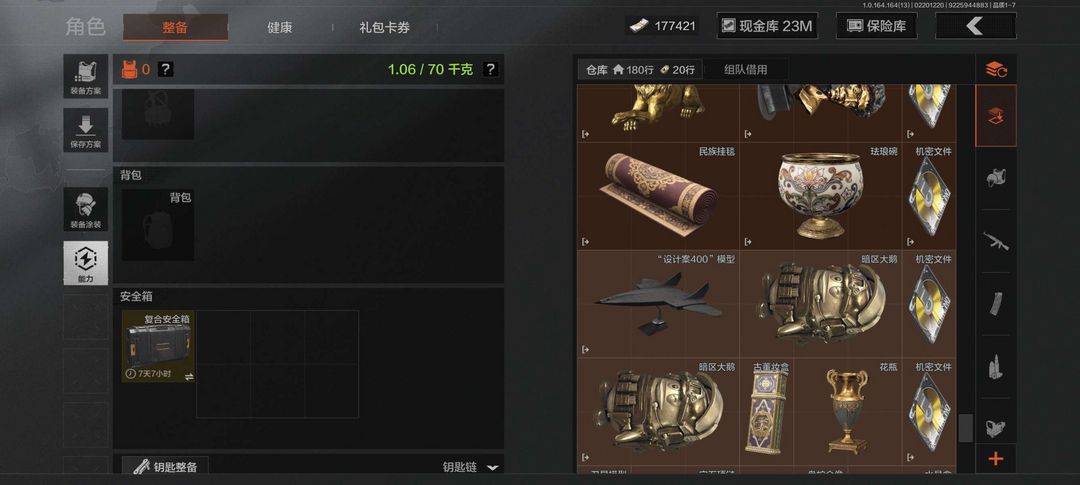Click the swap arrows on 复合安全箱

click(189, 376)
